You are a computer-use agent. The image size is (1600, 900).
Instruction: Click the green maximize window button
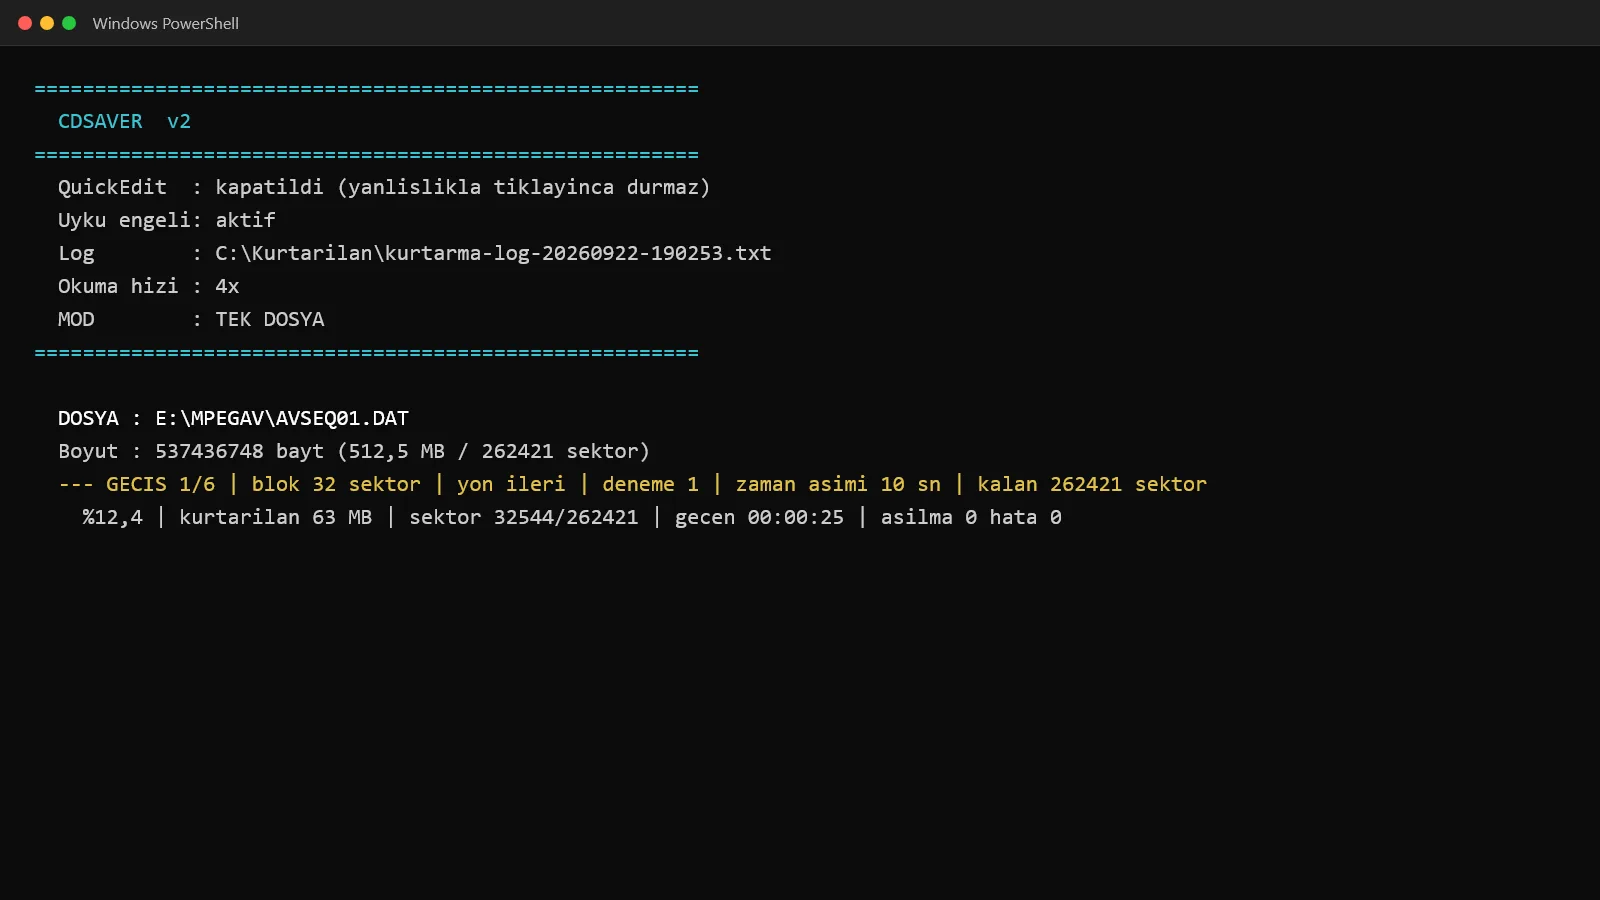tap(69, 23)
